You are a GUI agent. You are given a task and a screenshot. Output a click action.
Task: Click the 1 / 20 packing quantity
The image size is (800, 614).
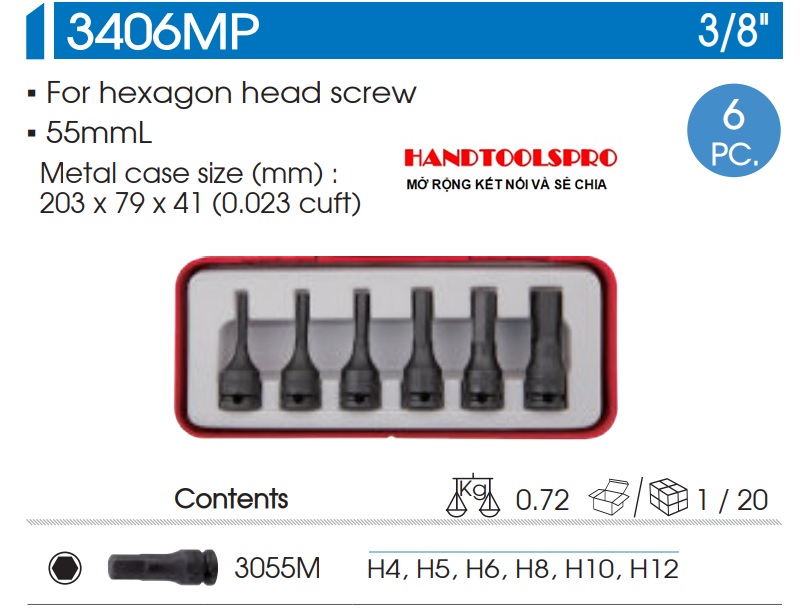[732, 500]
